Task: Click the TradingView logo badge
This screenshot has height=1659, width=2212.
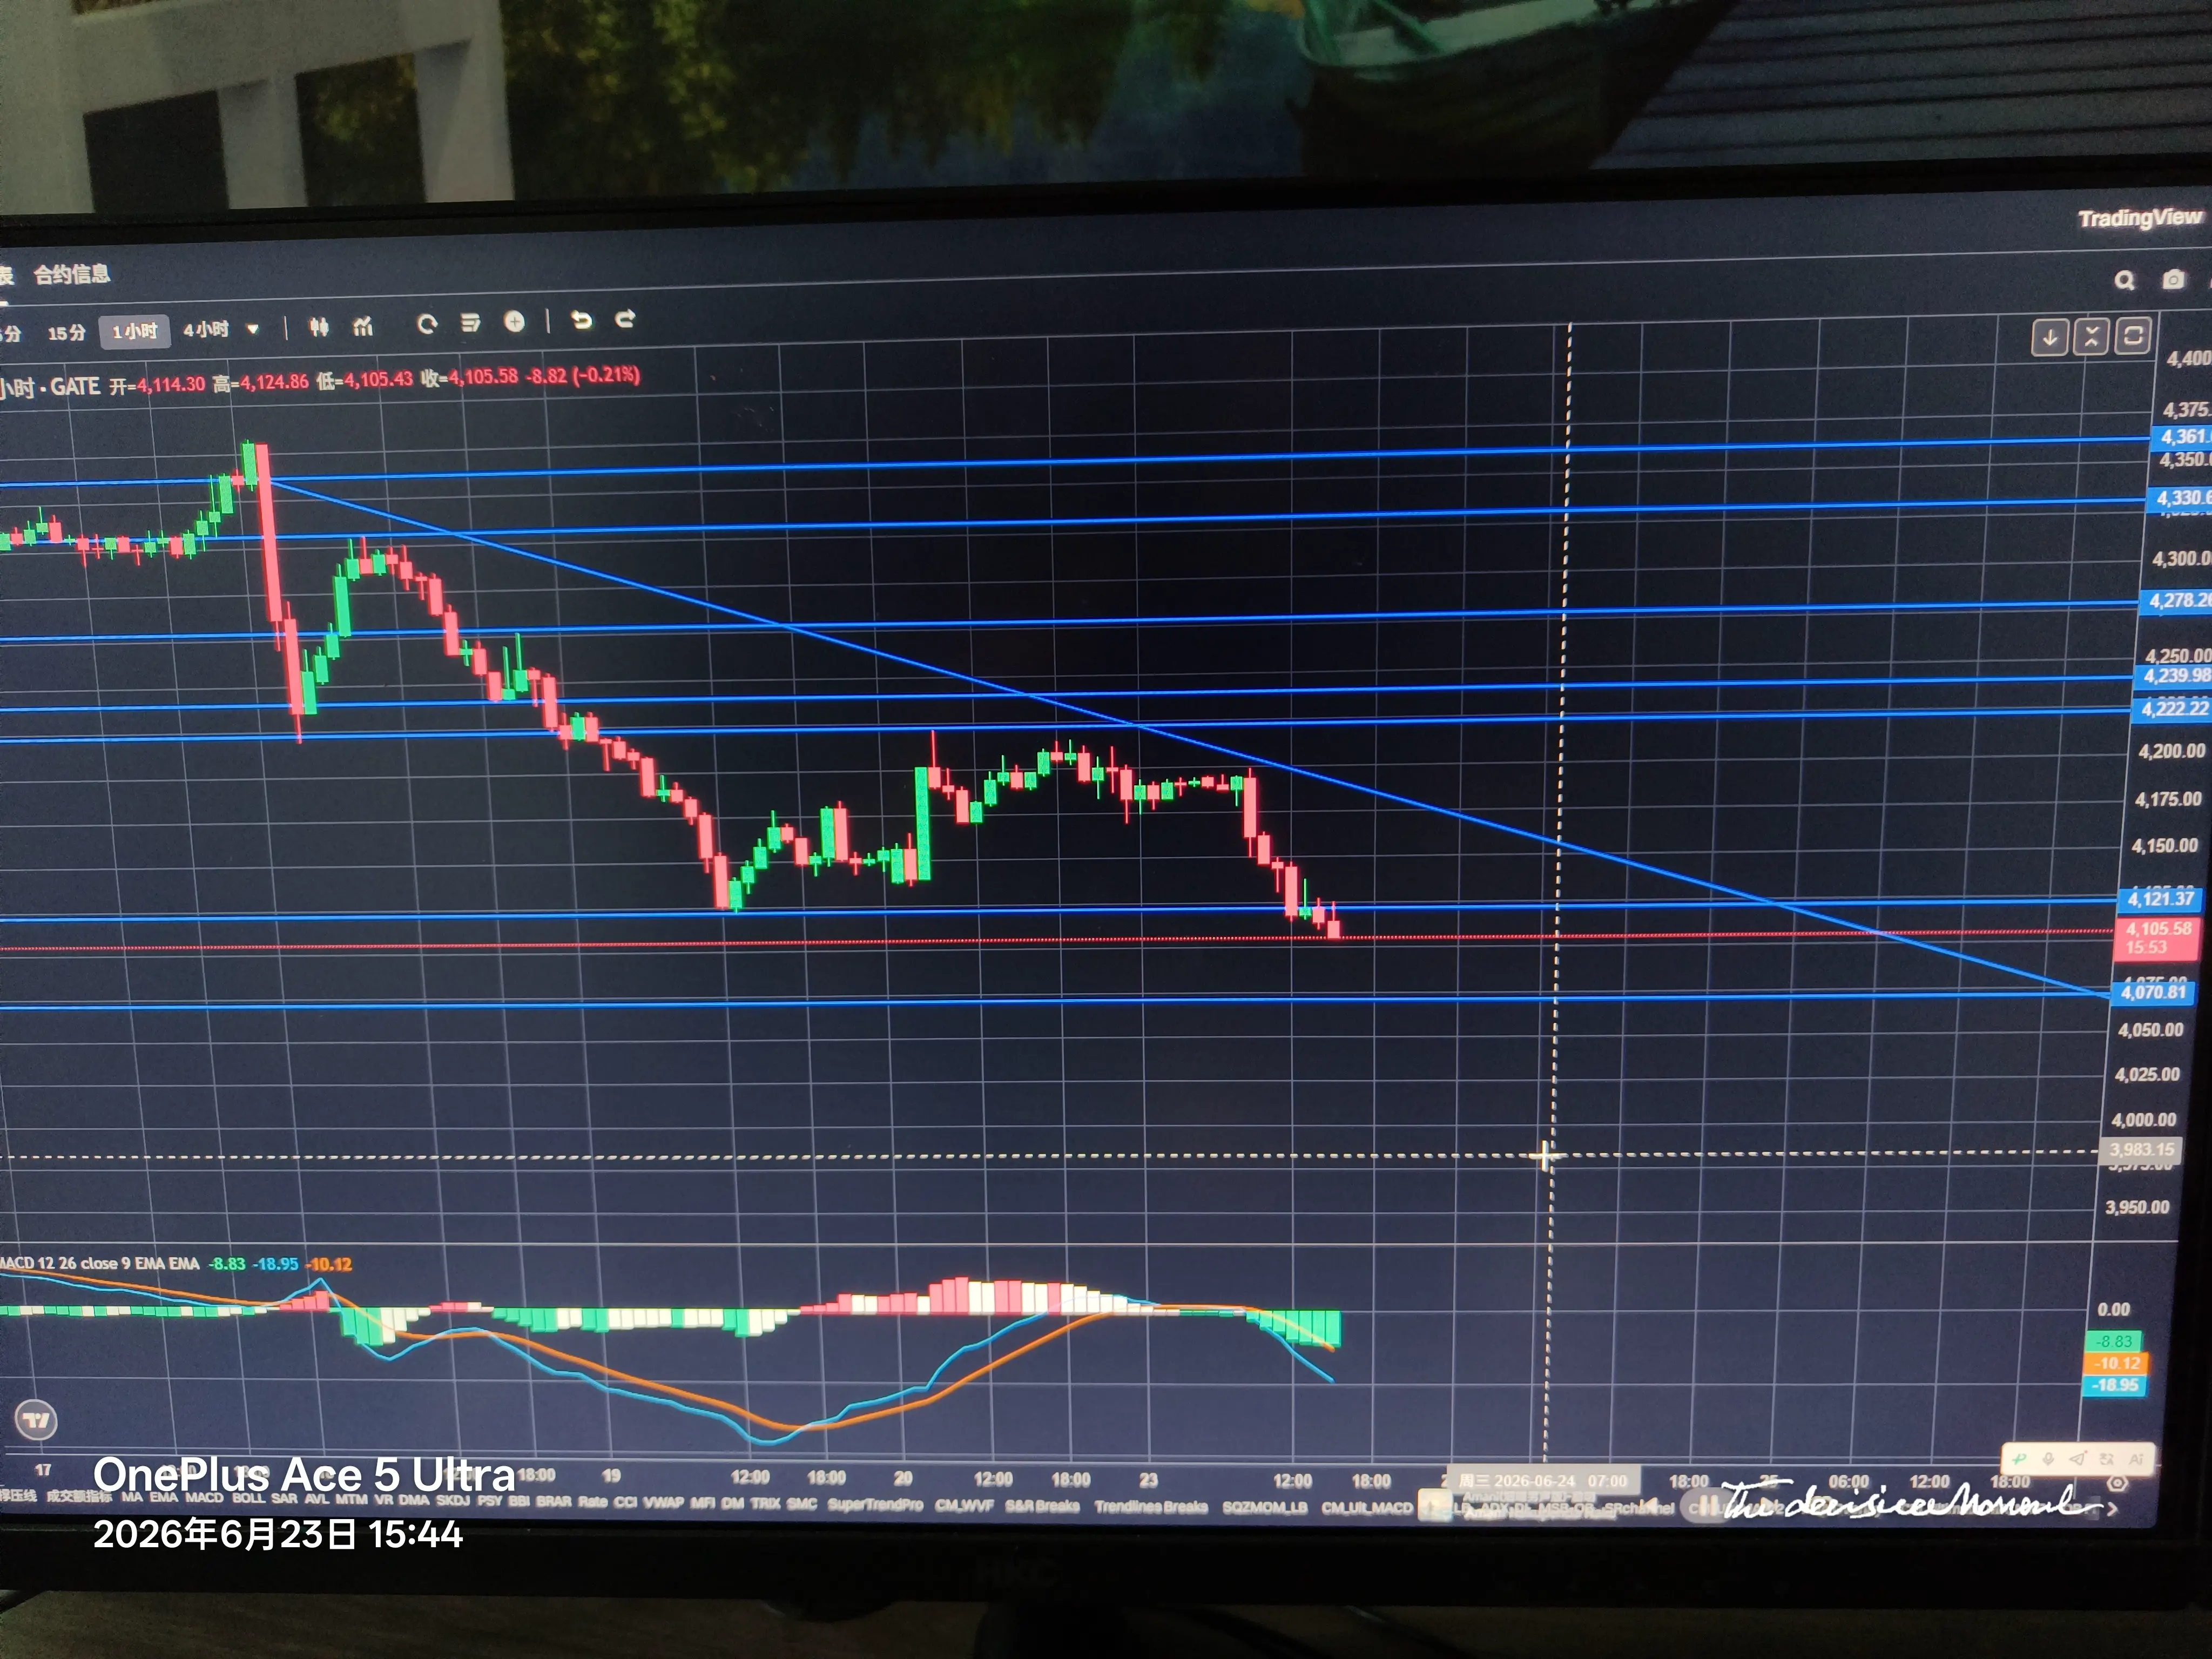Action: [x=37, y=1420]
